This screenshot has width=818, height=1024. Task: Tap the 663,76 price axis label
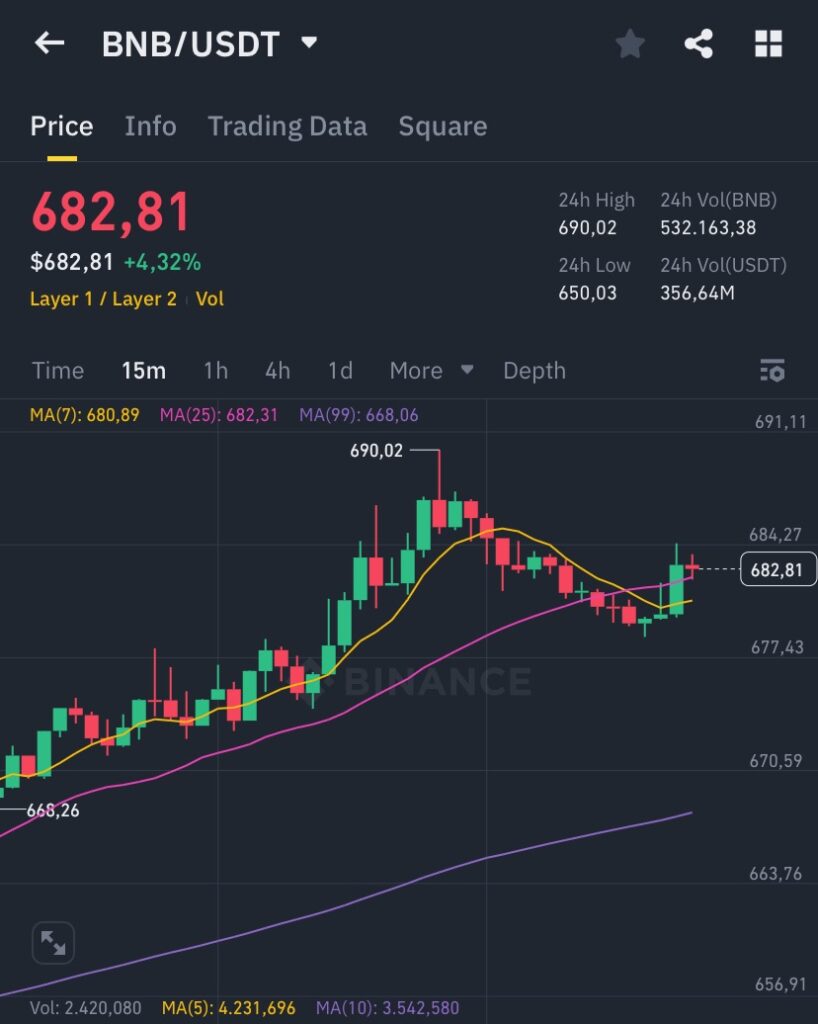(x=776, y=874)
